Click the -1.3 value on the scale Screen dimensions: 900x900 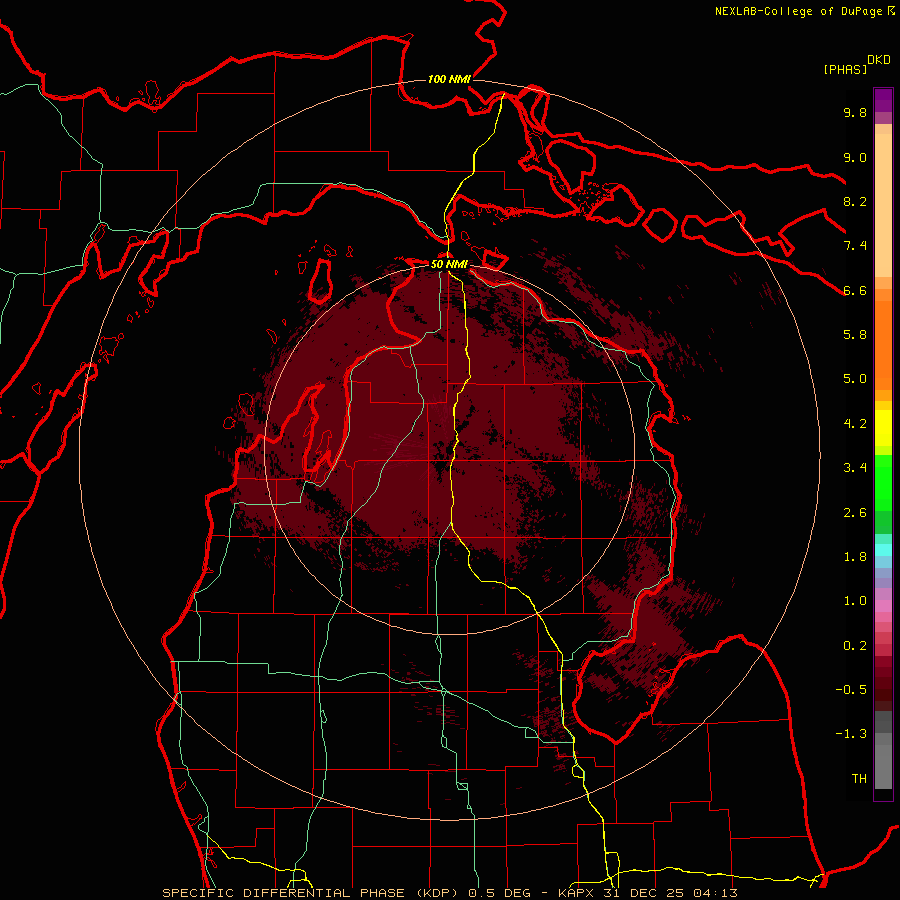tap(851, 734)
